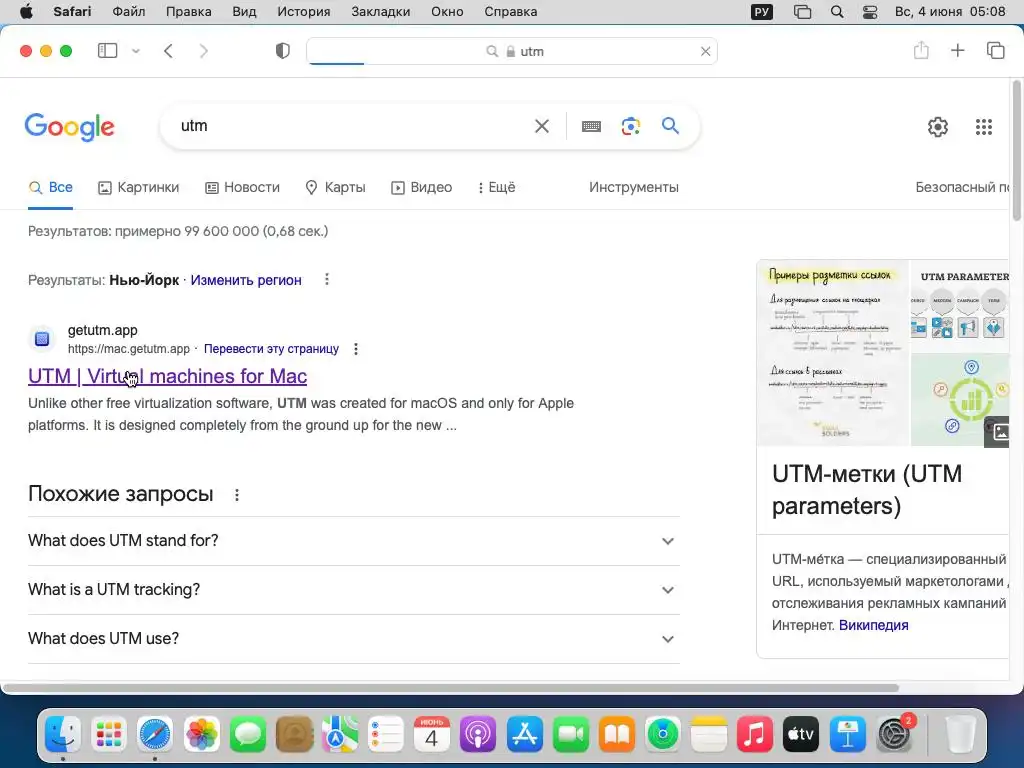The image size is (1024, 768).
Task: Open the Закладки menu
Action: [x=381, y=12]
